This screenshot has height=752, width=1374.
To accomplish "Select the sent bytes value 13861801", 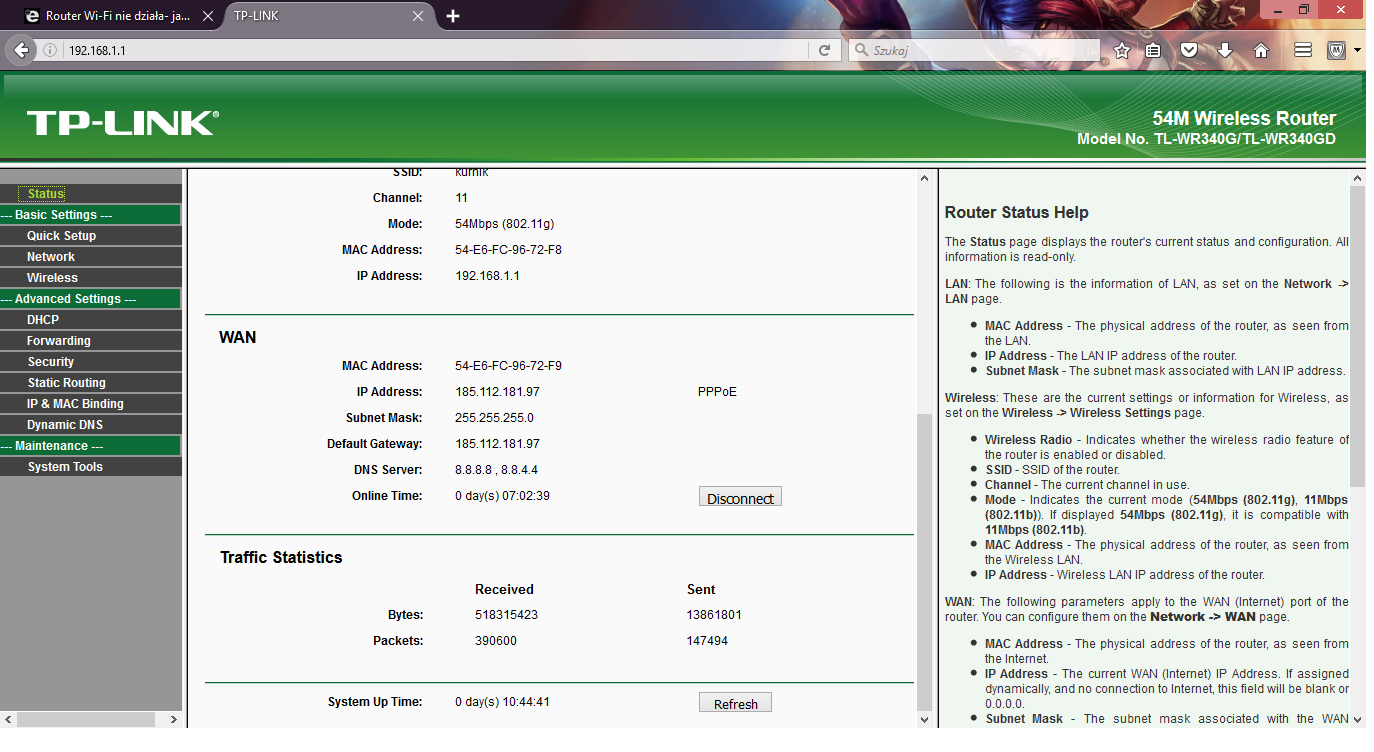I will [x=714, y=615].
